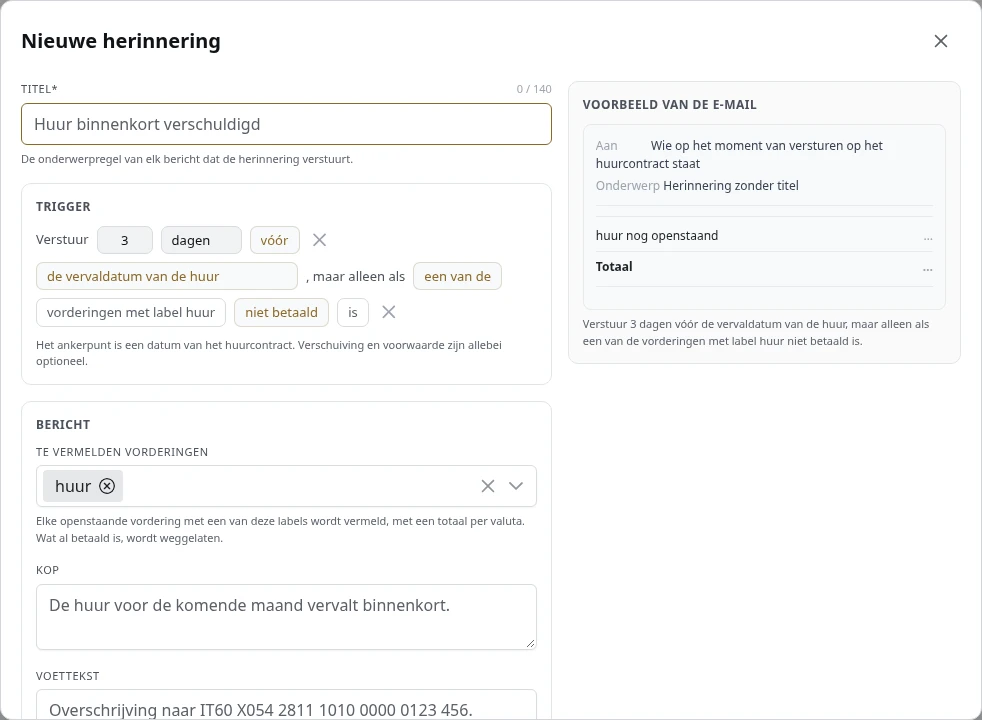982x720 pixels.
Task: Click the 'Voorbeeld van de e-mail' heading
Action: coord(669,105)
